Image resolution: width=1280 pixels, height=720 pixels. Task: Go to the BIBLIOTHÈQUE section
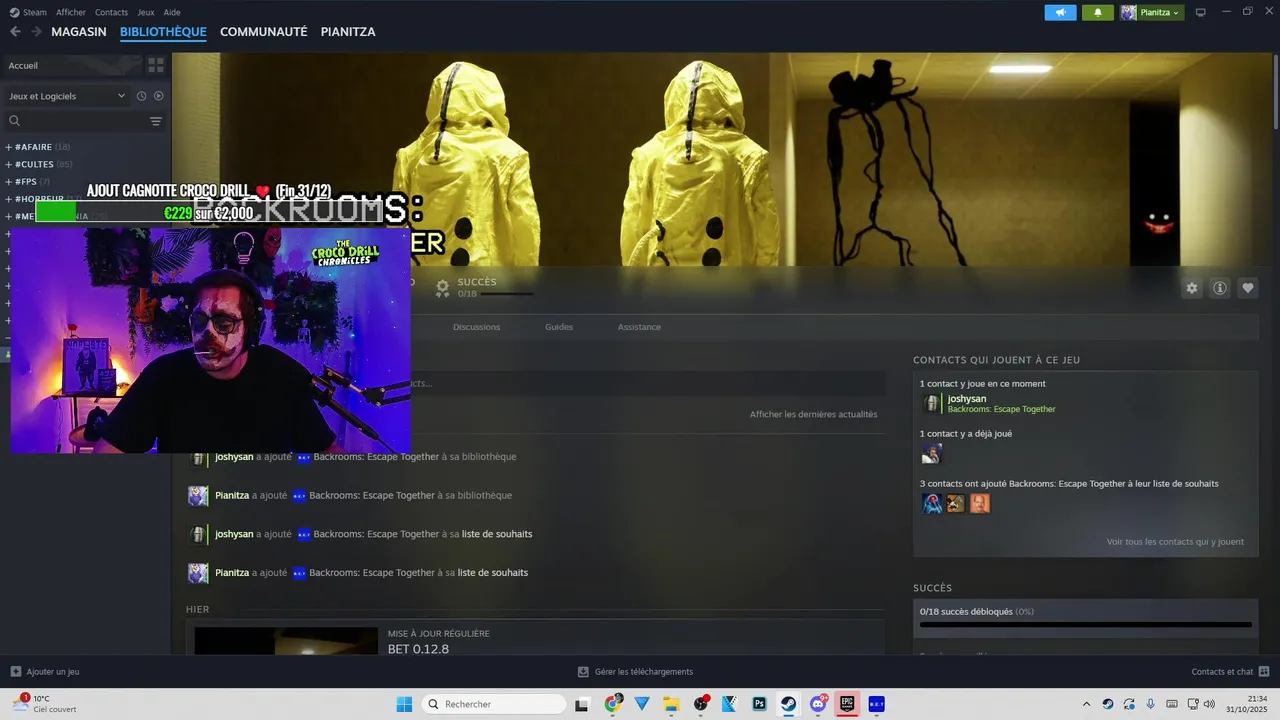[163, 32]
